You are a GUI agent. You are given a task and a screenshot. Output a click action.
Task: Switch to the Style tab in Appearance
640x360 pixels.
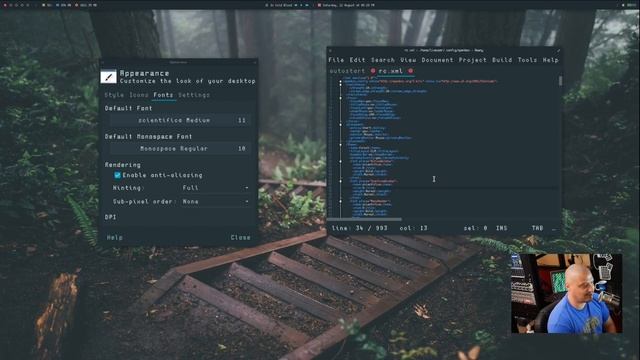pos(114,95)
